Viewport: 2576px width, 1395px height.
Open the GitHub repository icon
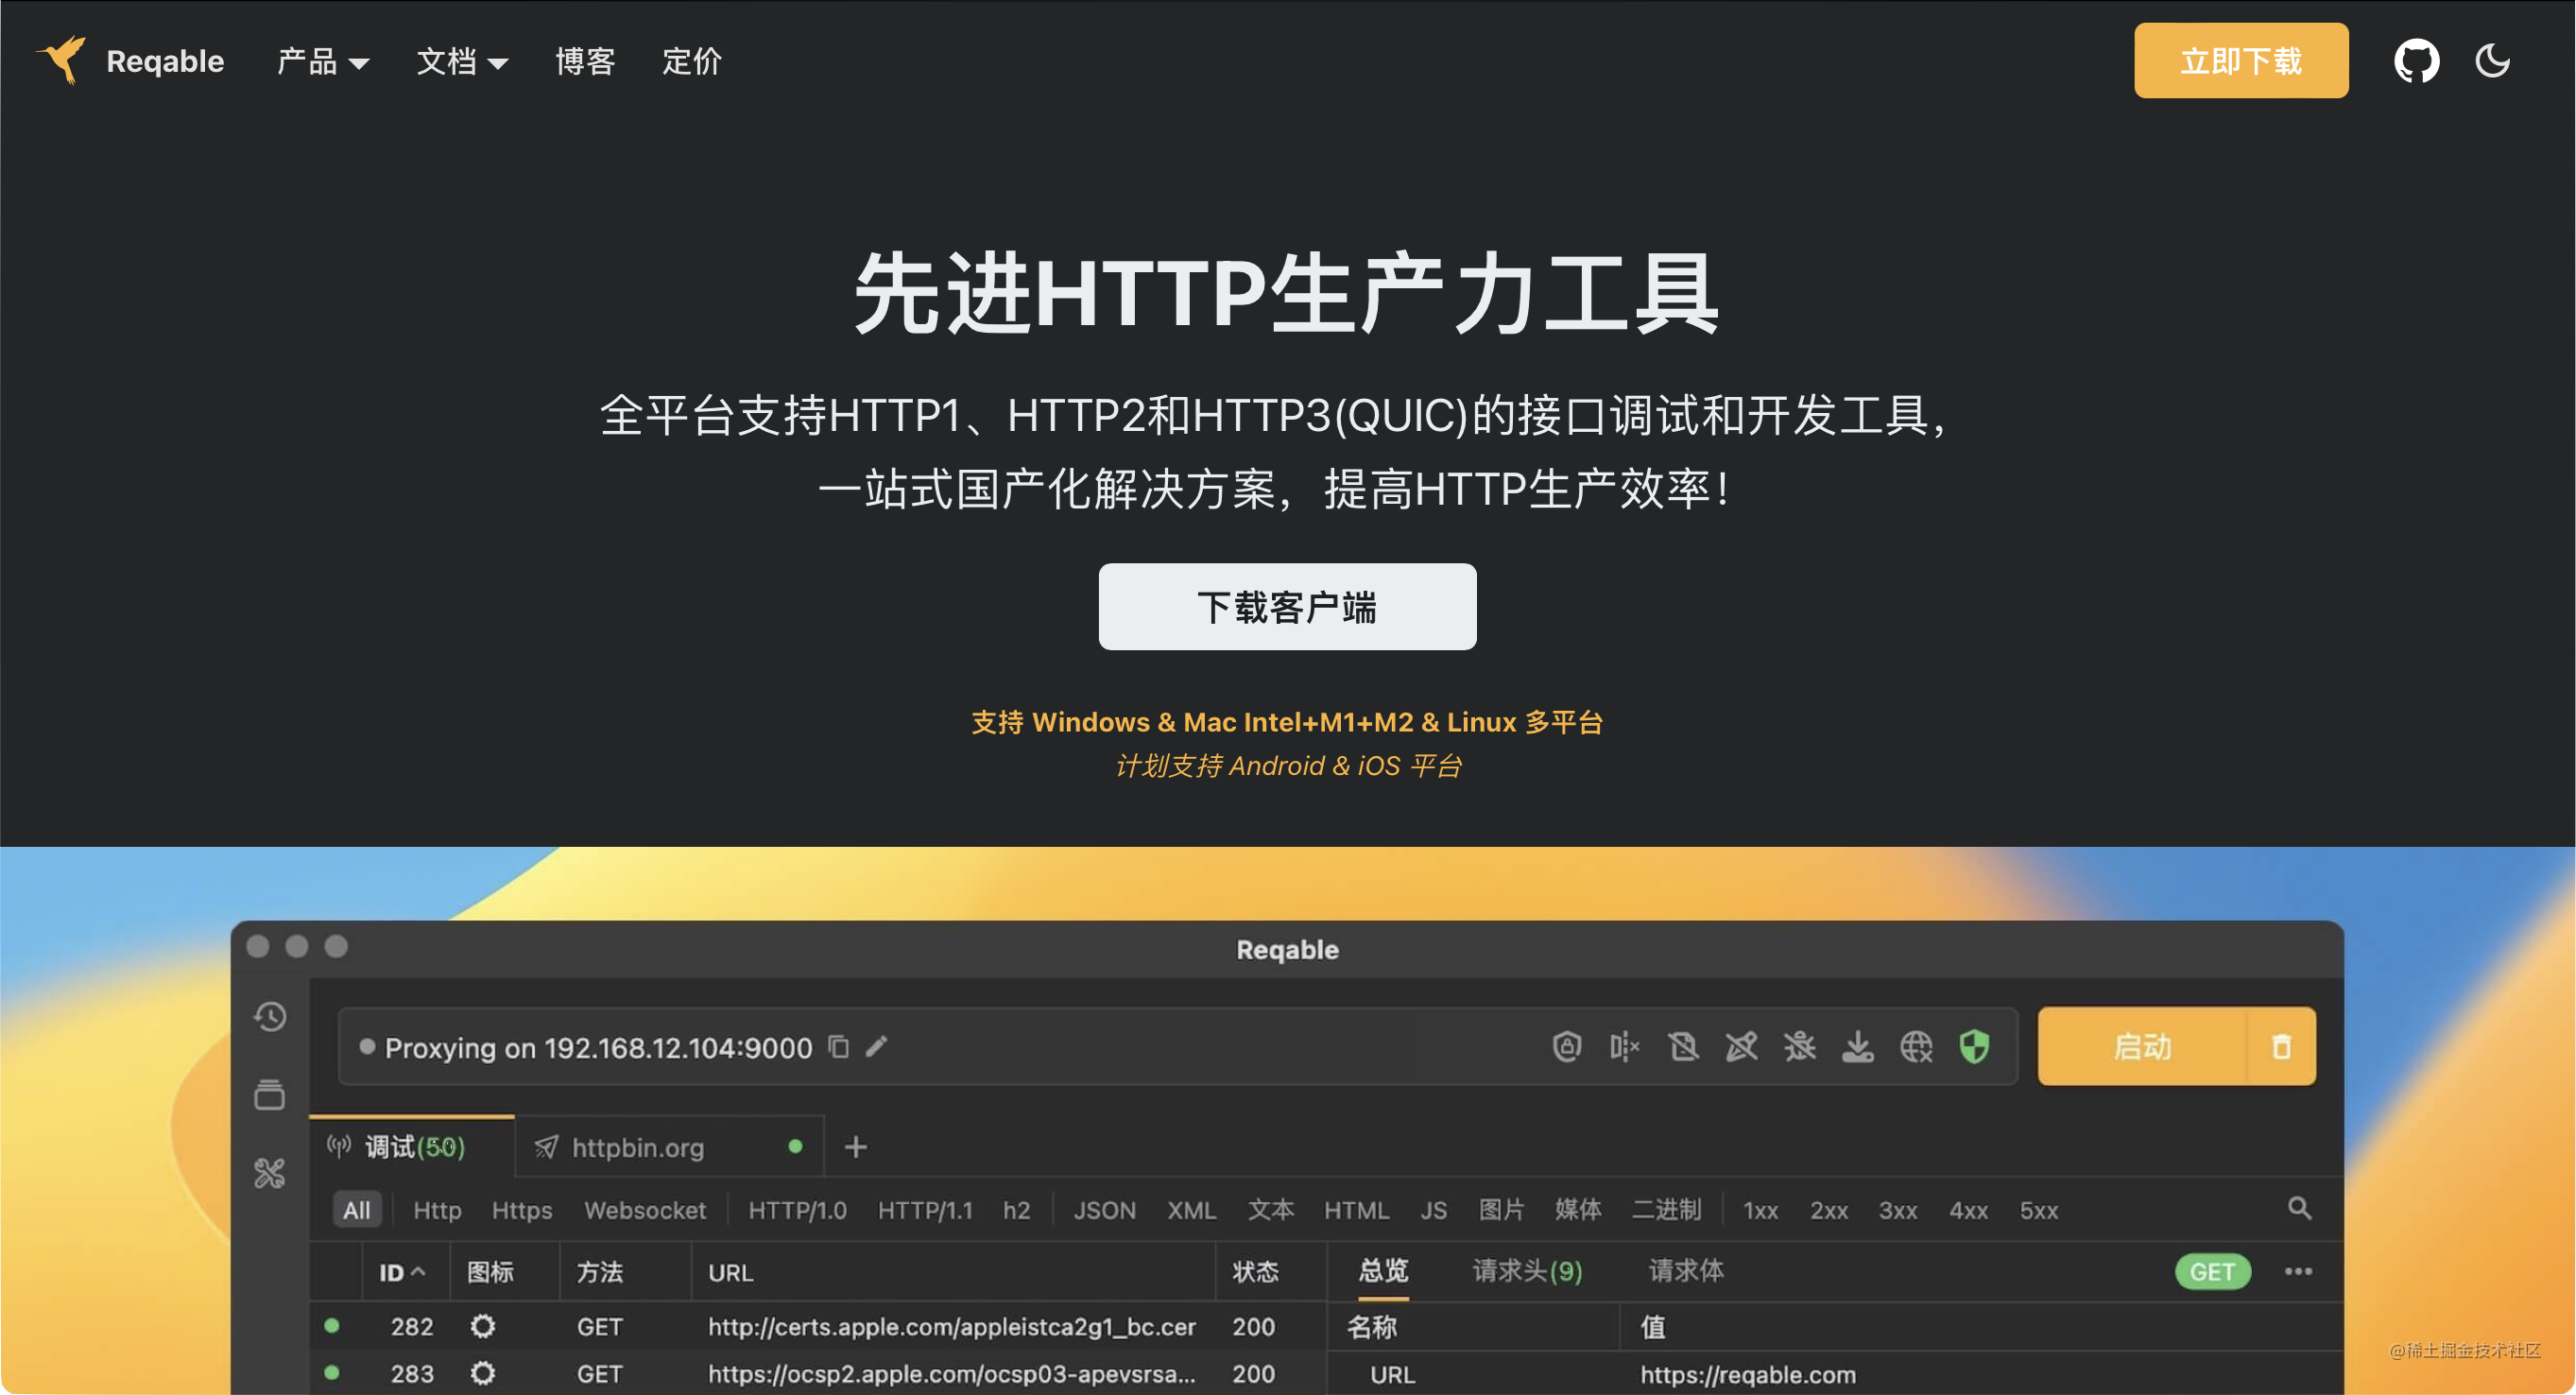coord(2416,61)
